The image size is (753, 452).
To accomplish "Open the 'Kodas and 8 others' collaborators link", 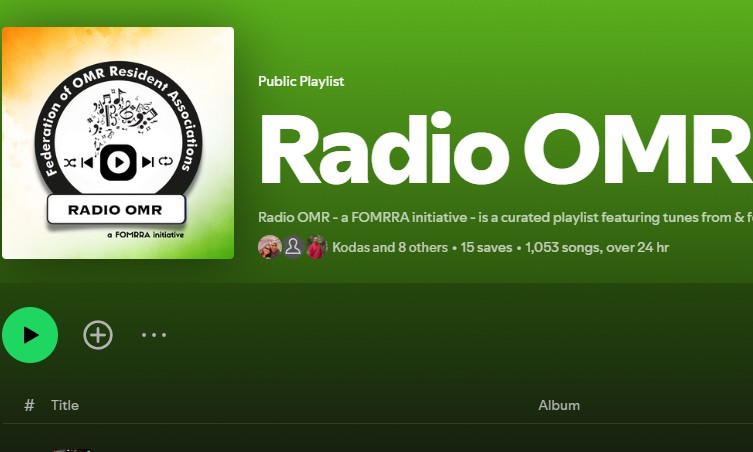I will pos(389,247).
